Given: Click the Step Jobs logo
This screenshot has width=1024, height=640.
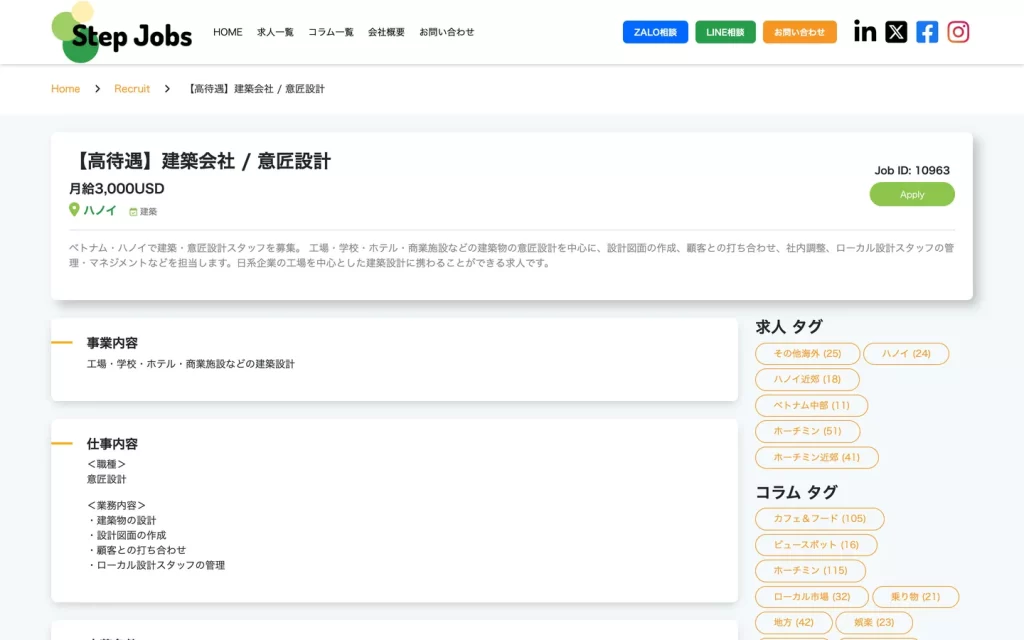Looking at the screenshot, I should coord(122,33).
